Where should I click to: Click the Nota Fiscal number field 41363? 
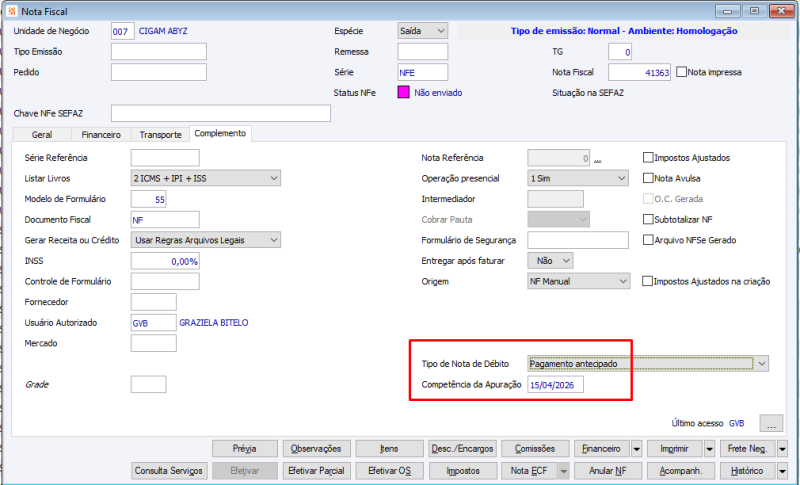click(639, 72)
